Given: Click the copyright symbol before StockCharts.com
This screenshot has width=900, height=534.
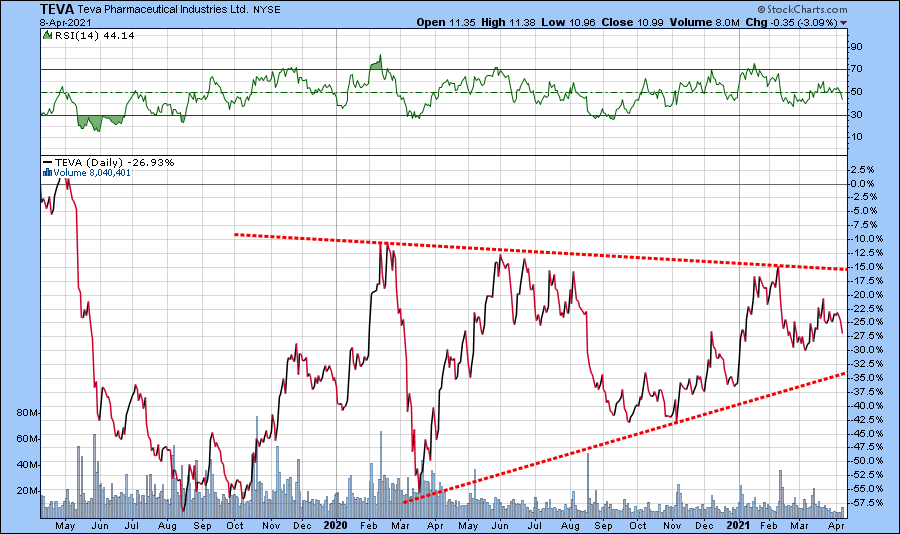Looking at the screenshot, I should (x=760, y=8).
